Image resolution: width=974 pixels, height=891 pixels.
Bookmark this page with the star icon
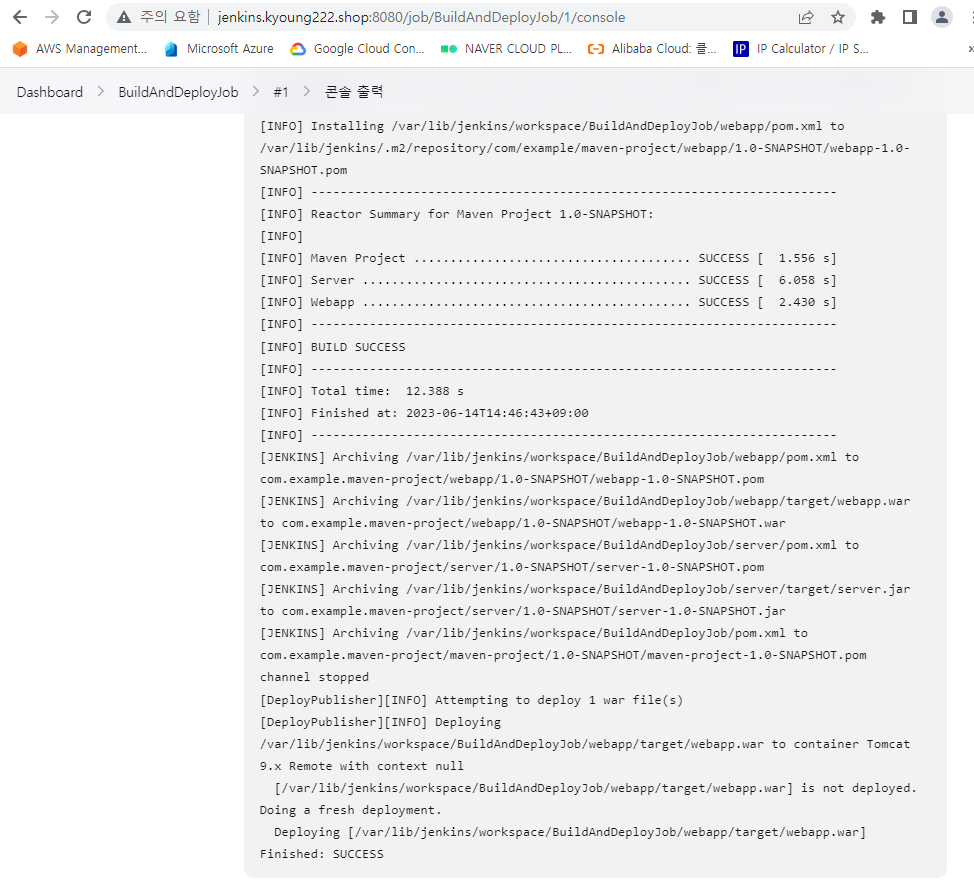[838, 17]
